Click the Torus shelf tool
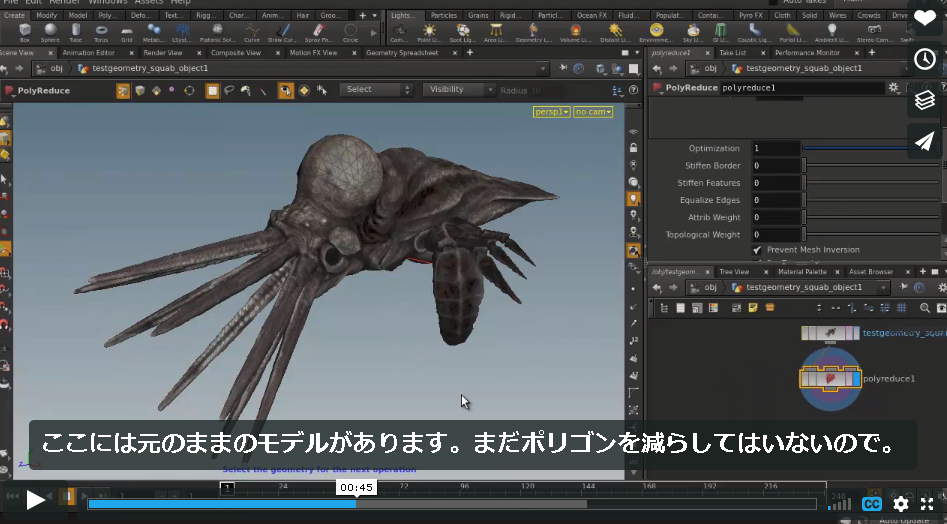Screen dimensions: 947x524 [x=101, y=33]
